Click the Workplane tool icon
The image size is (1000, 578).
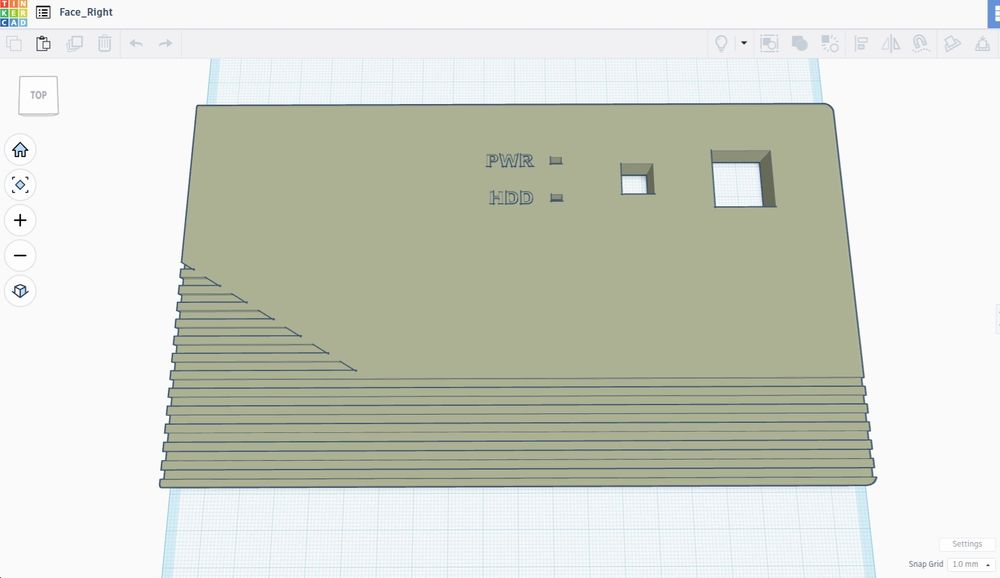click(982, 43)
